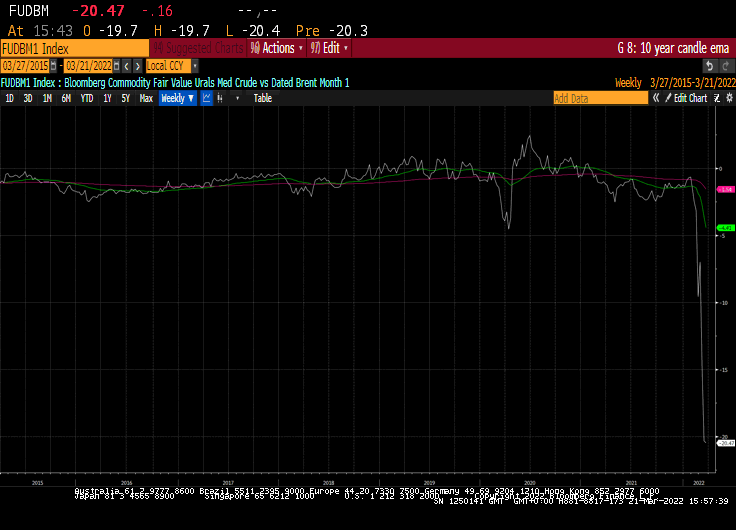Collapse panel with double chevron icon

coord(656,98)
